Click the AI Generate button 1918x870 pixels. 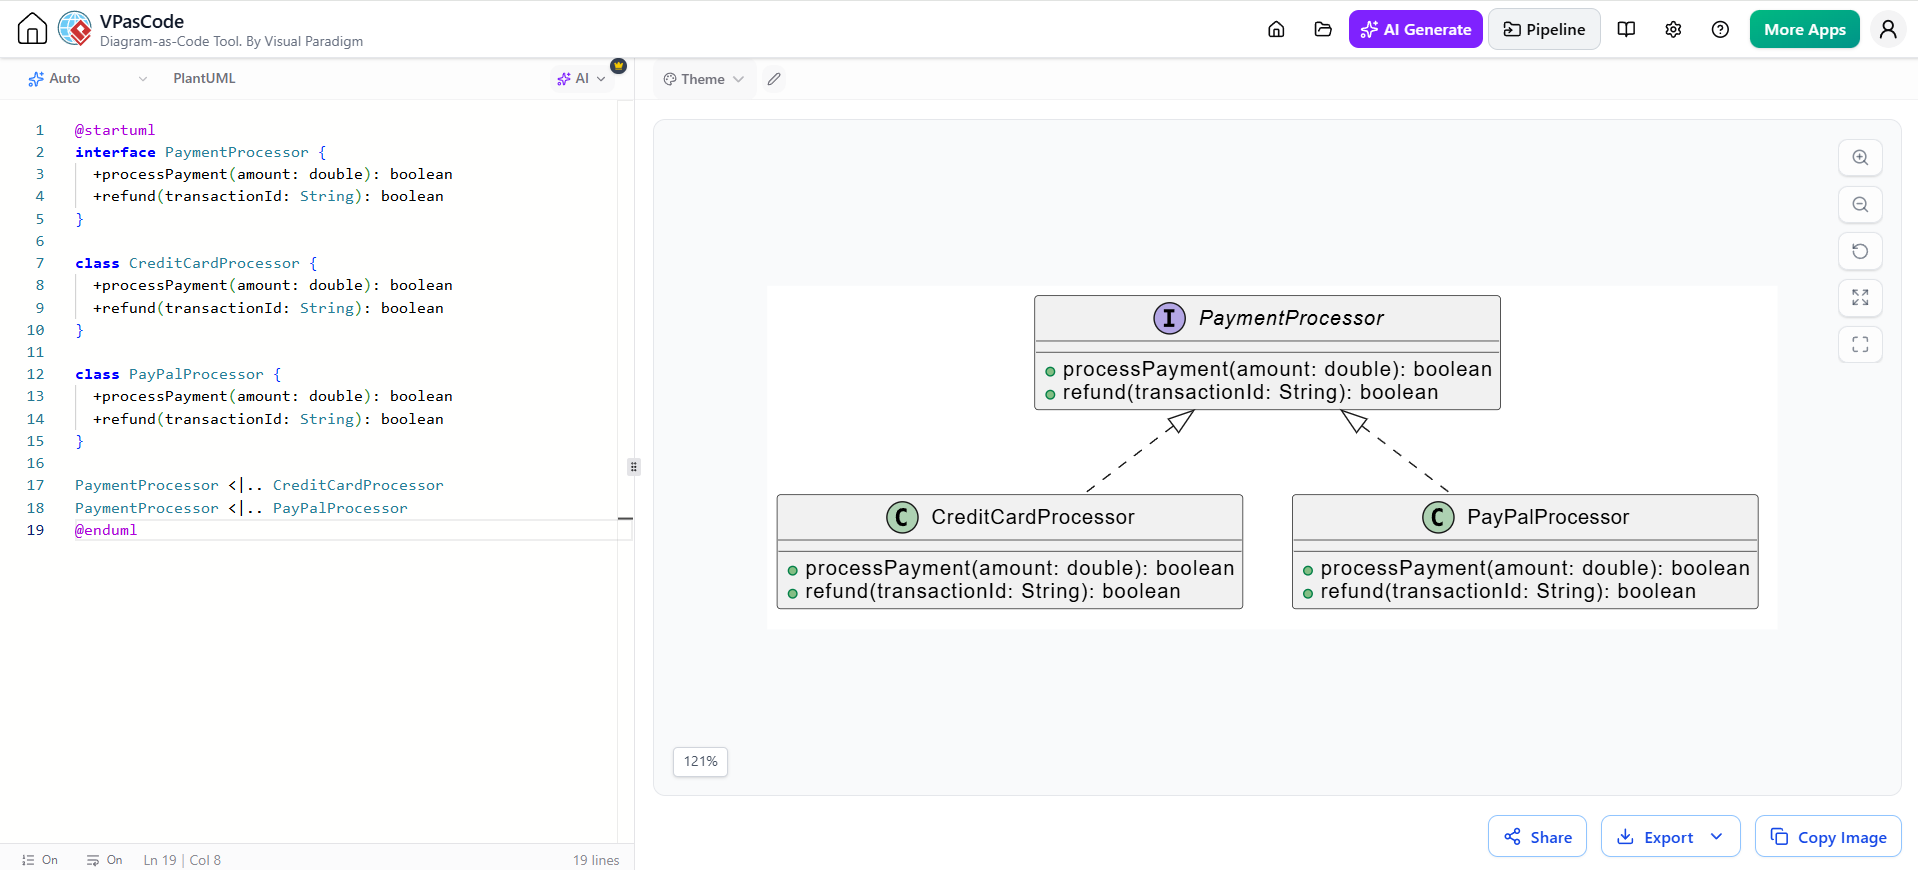point(1415,29)
